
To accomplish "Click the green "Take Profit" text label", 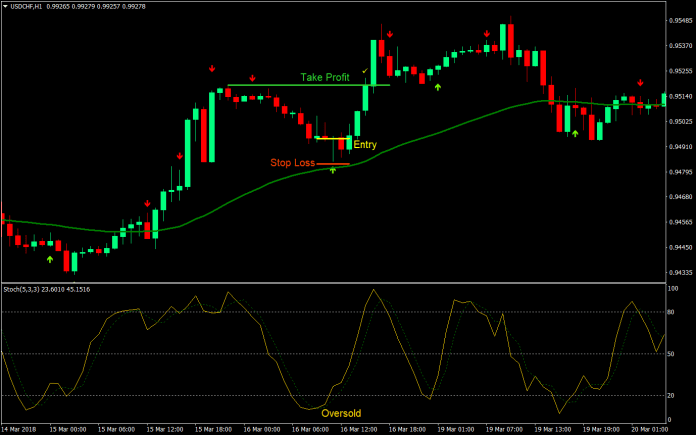I will tap(327, 77).
